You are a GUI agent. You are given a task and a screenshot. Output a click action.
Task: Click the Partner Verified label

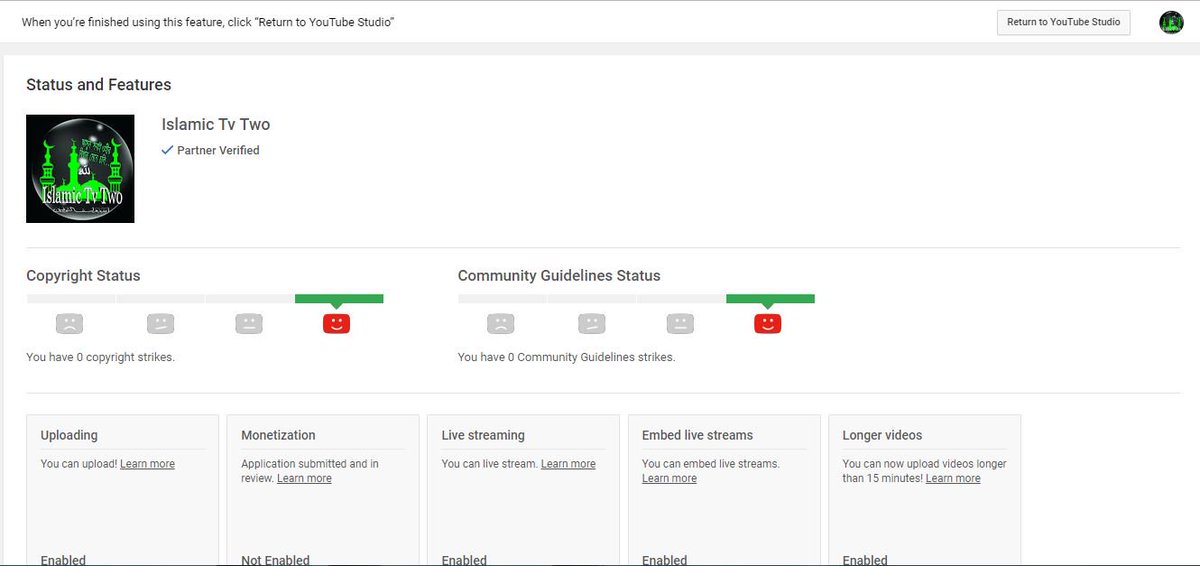(218, 150)
